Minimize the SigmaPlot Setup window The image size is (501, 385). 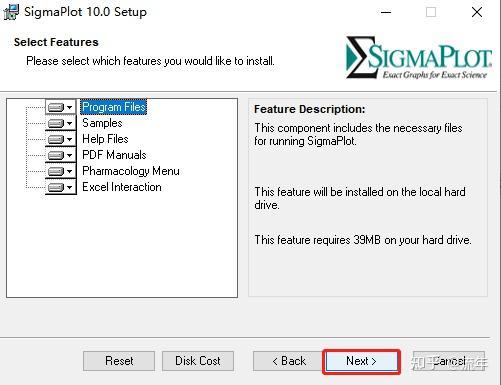(386, 12)
